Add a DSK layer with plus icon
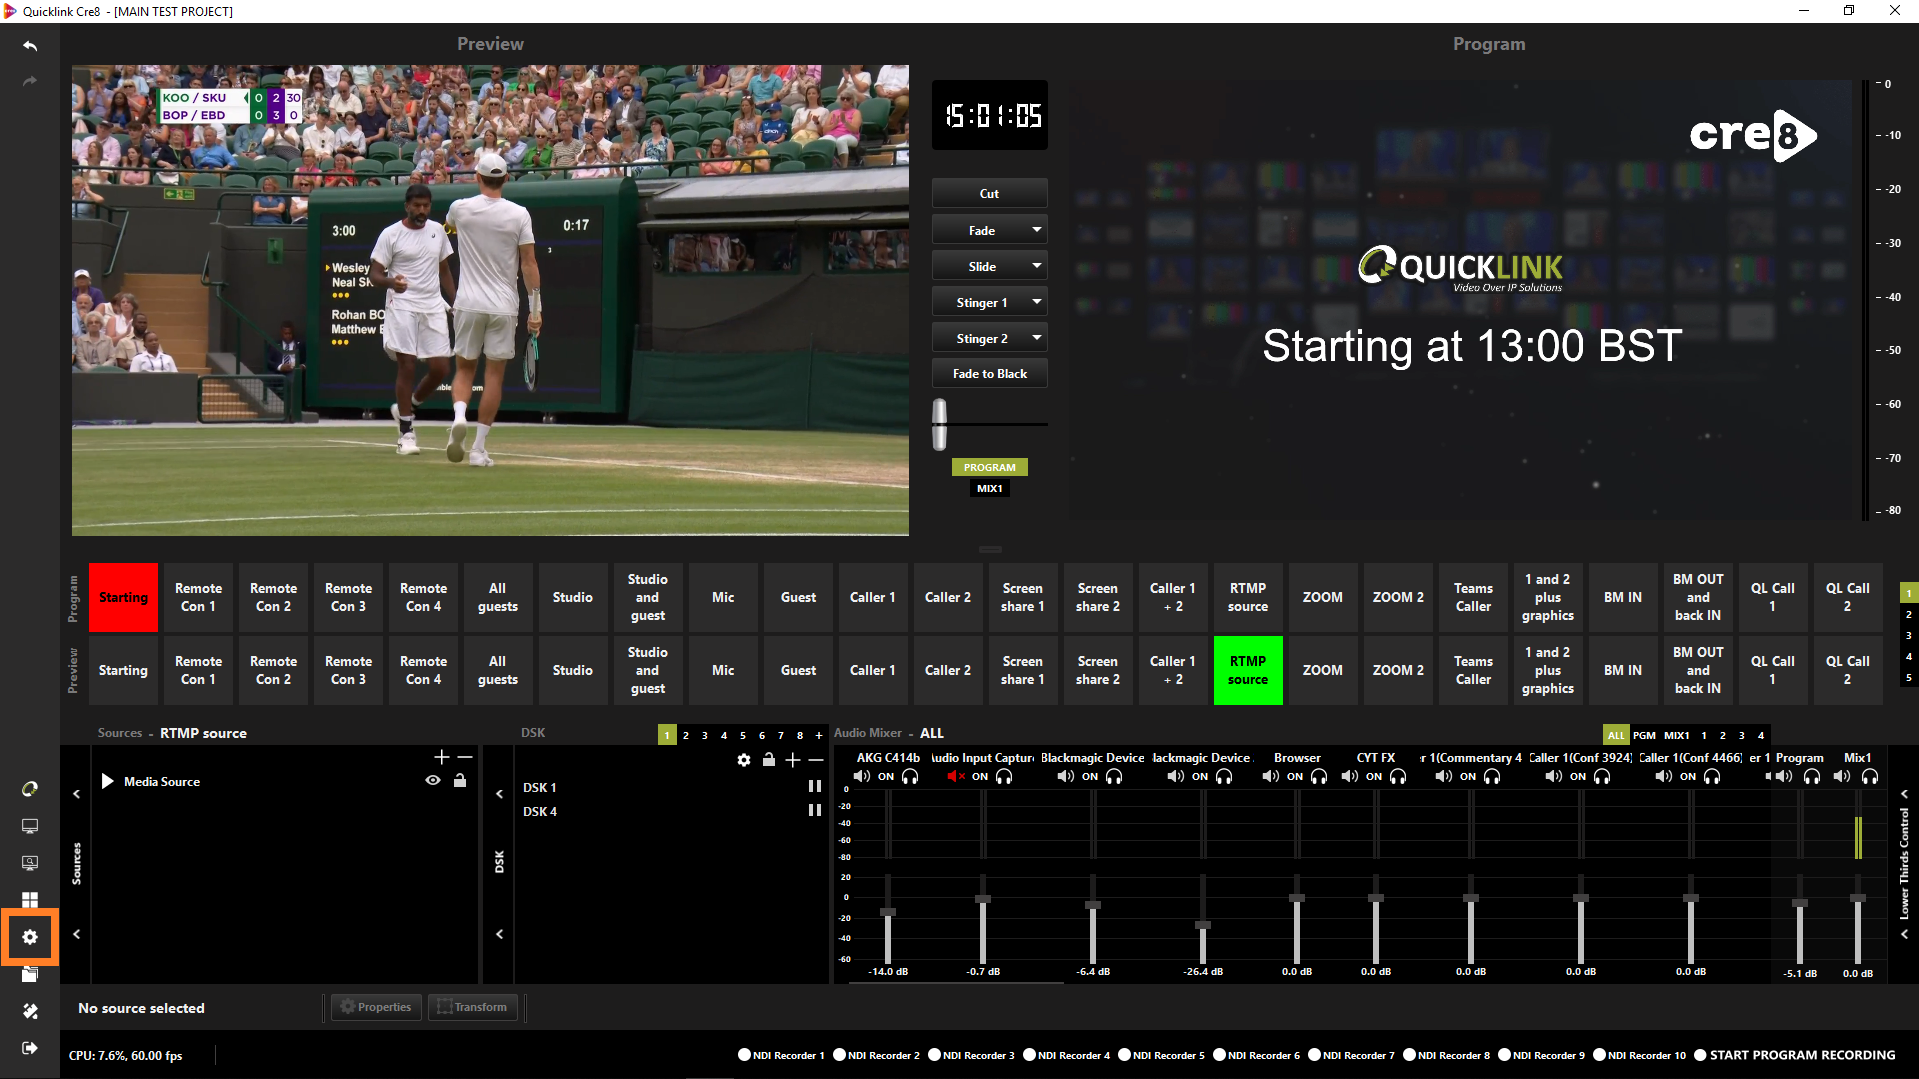The width and height of the screenshot is (1919, 1079). click(x=793, y=760)
